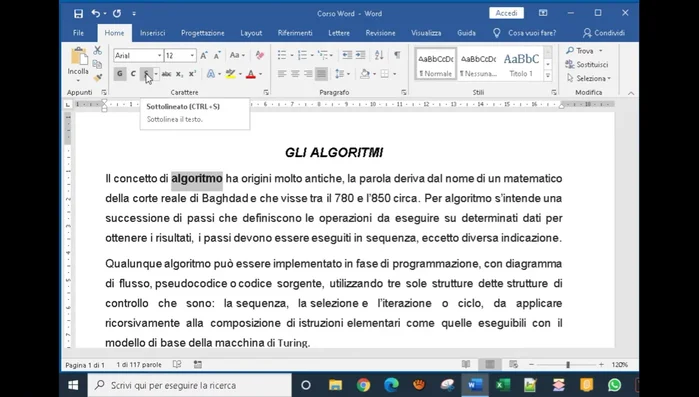Apply the Titolo 1 style
This screenshot has height=397, width=699.
click(x=521, y=64)
